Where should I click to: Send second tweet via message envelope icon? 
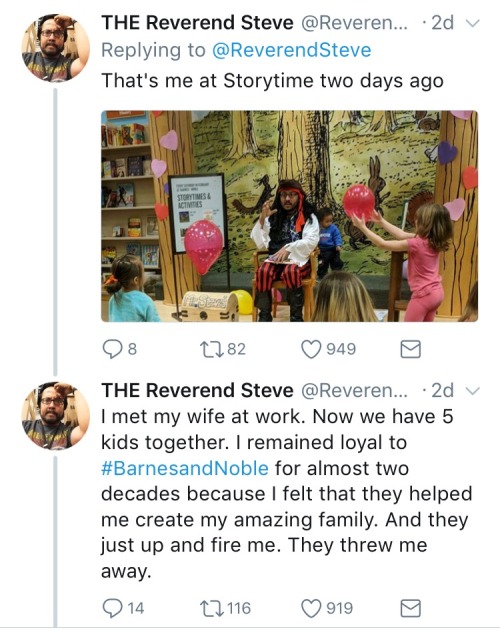(x=410, y=608)
